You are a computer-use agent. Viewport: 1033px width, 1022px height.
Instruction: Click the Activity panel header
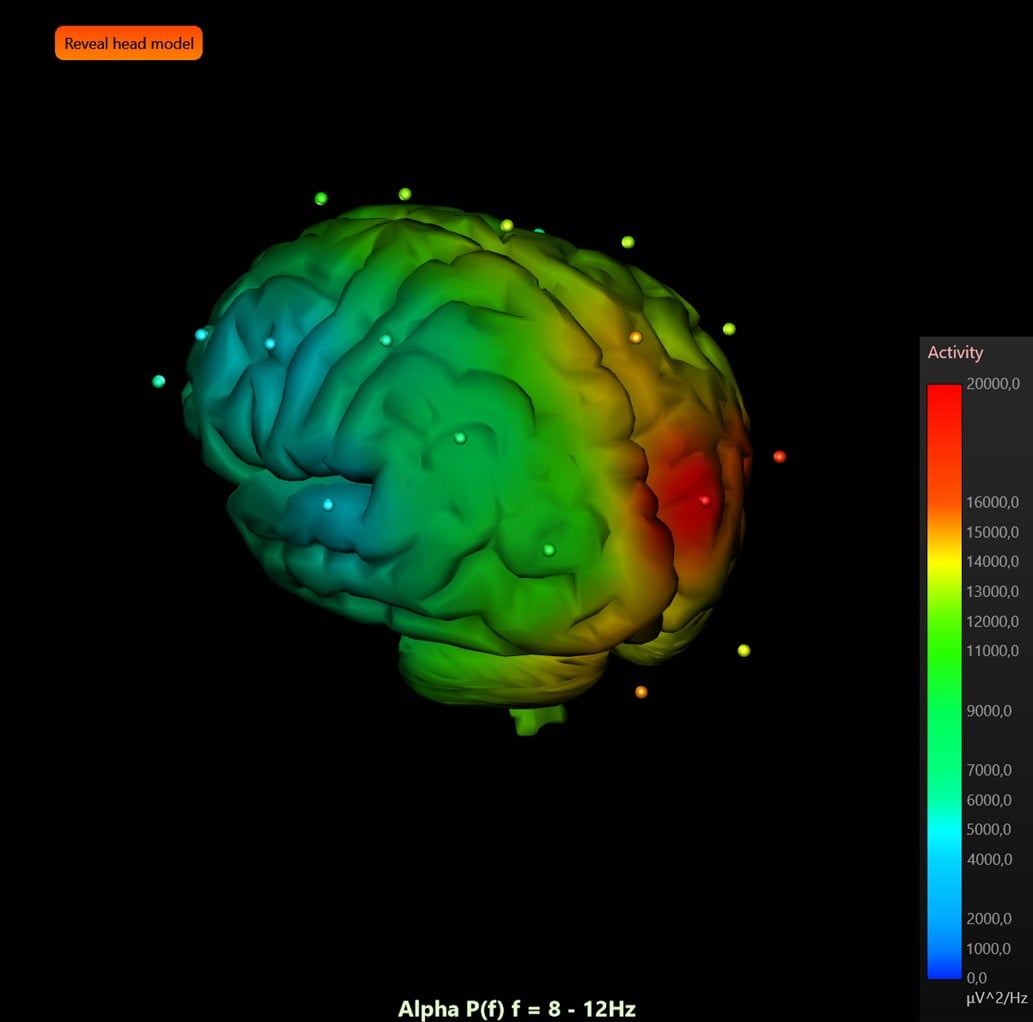[954, 352]
